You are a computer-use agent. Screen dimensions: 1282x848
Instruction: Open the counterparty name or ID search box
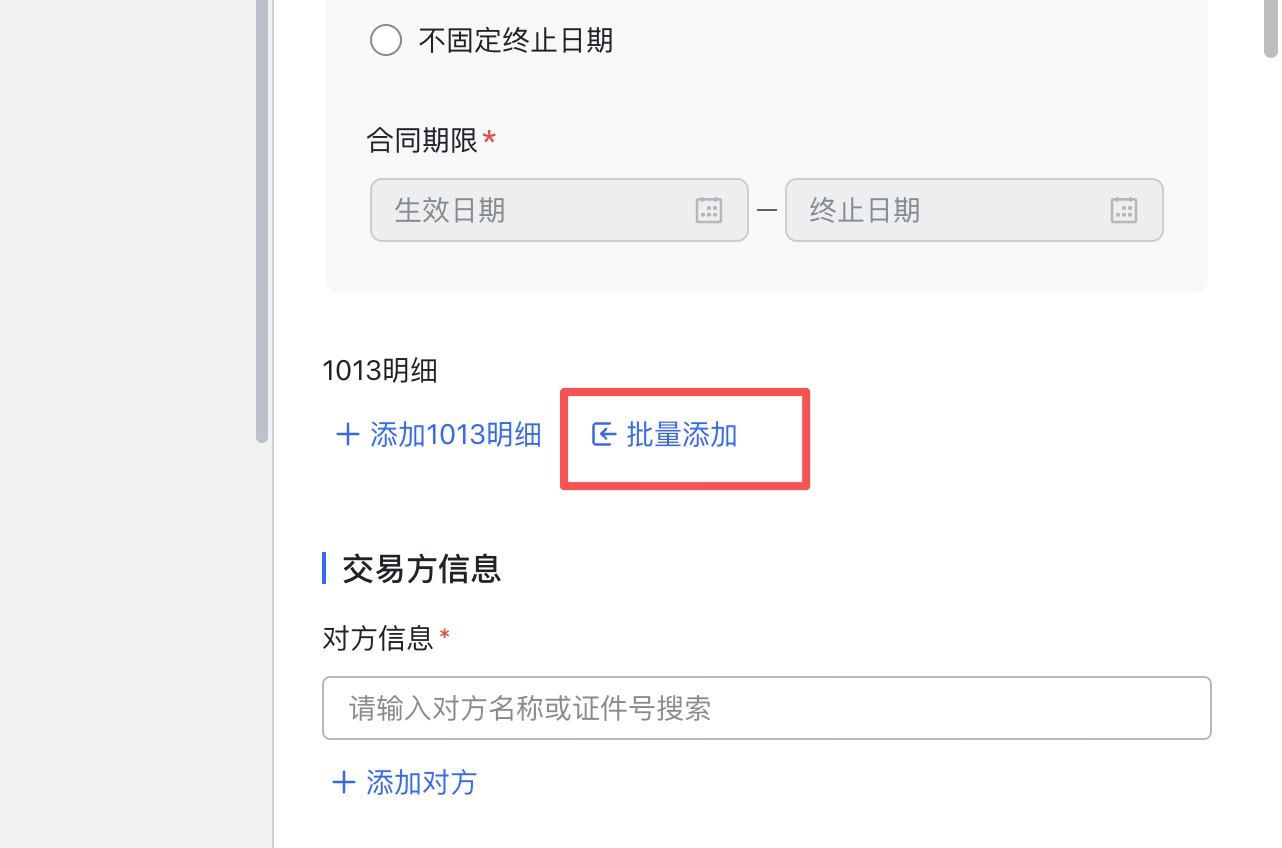pos(767,708)
